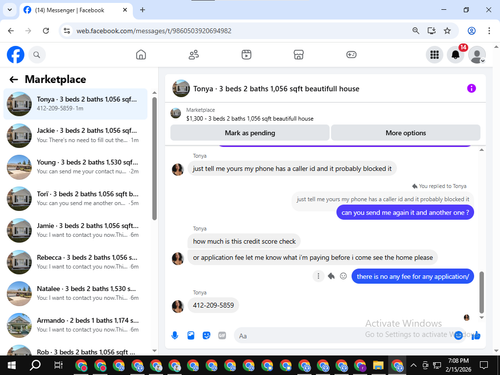Show hidden tray icons chevron
The width and height of the screenshot is (500, 375).
pyautogui.click(x=413, y=365)
